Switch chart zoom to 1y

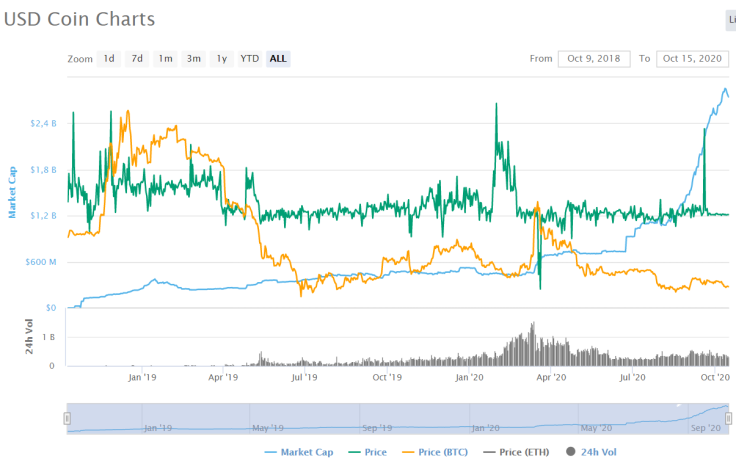[222, 59]
